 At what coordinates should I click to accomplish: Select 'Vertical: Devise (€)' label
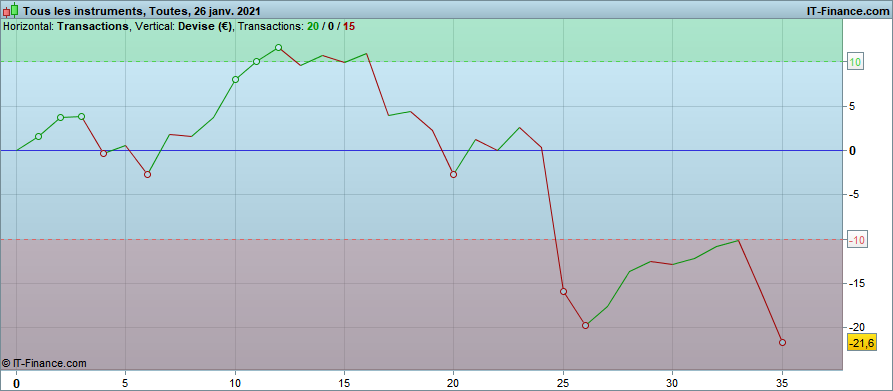coord(184,26)
